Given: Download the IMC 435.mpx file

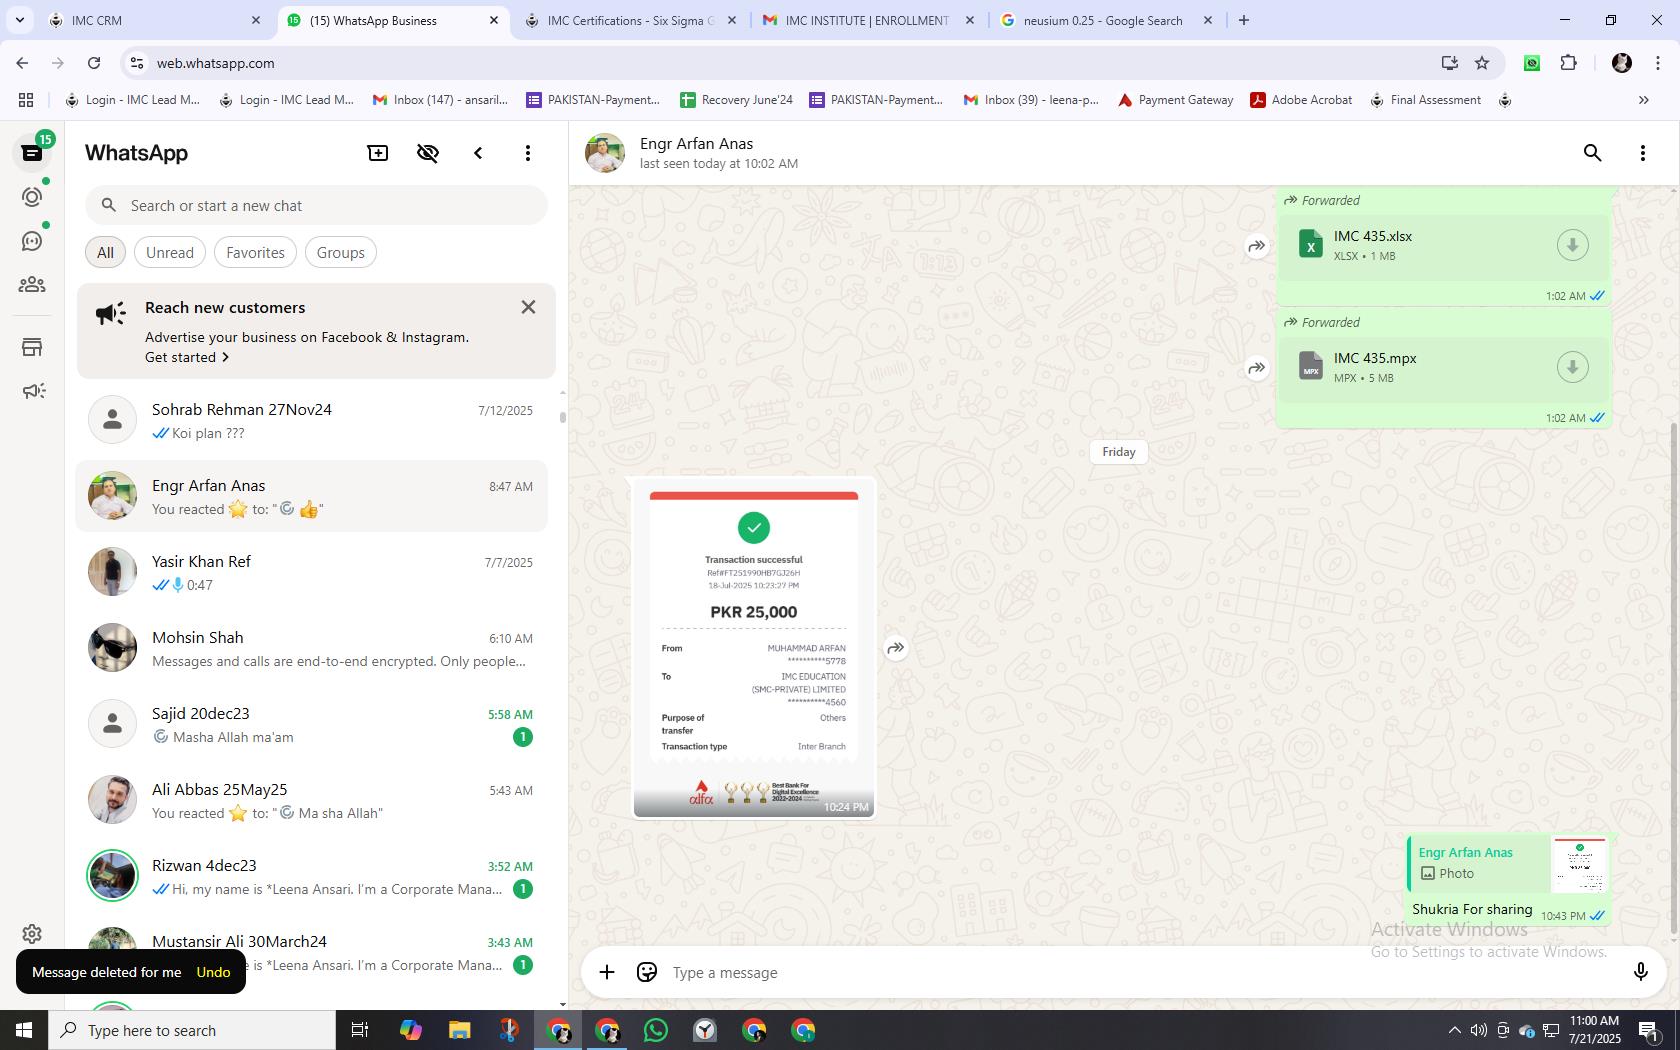Looking at the screenshot, I should pyautogui.click(x=1572, y=367).
